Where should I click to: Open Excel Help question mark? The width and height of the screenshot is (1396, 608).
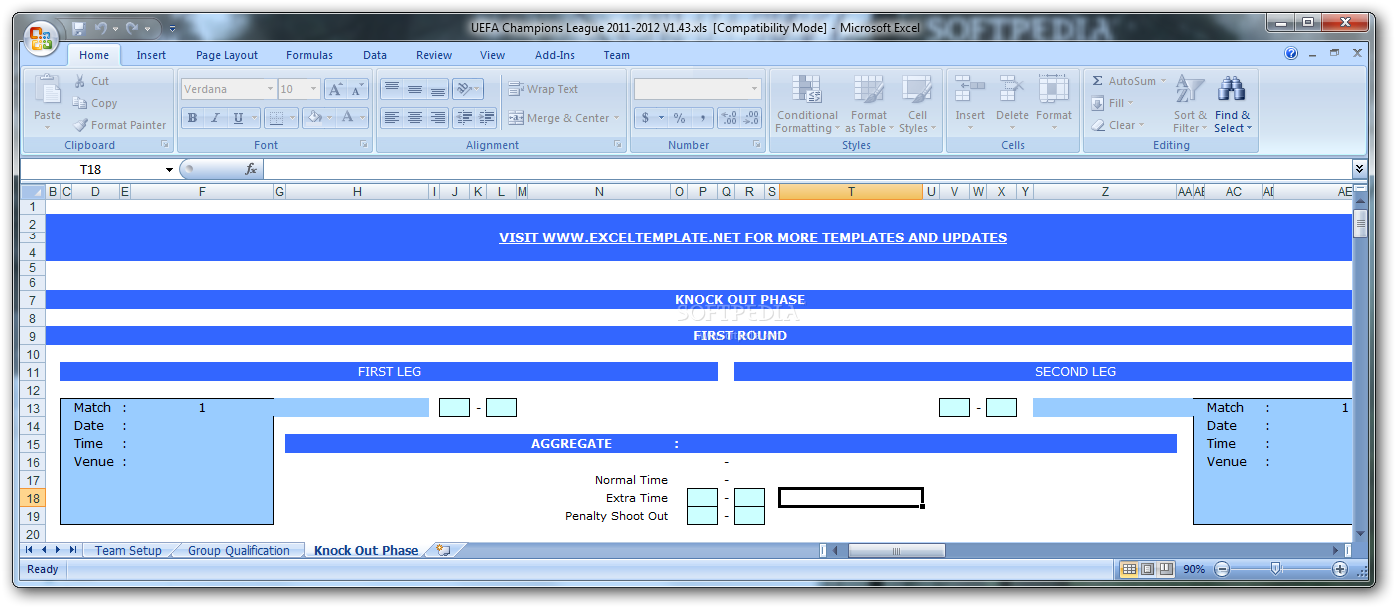(1291, 54)
